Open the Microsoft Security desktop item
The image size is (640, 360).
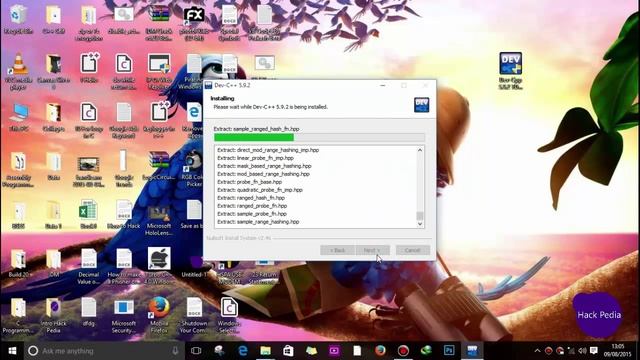124,315
